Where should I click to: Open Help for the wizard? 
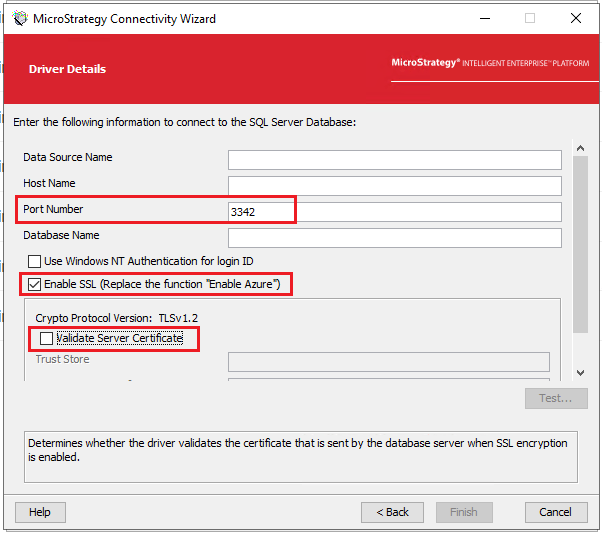40,512
